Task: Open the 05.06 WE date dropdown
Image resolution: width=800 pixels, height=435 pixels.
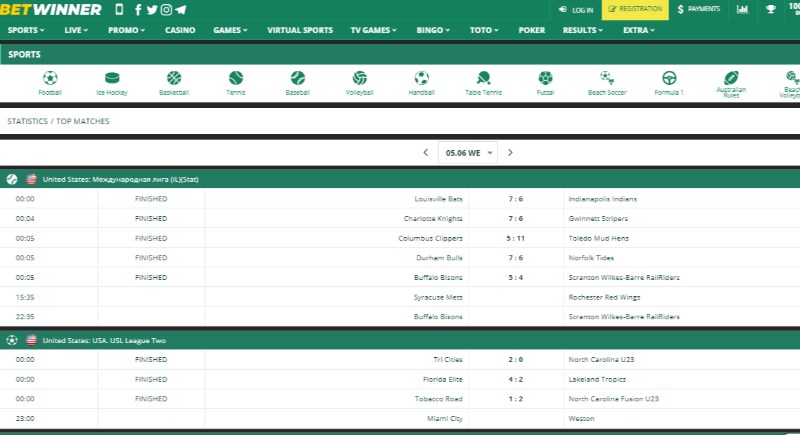Action: [x=468, y=152]
